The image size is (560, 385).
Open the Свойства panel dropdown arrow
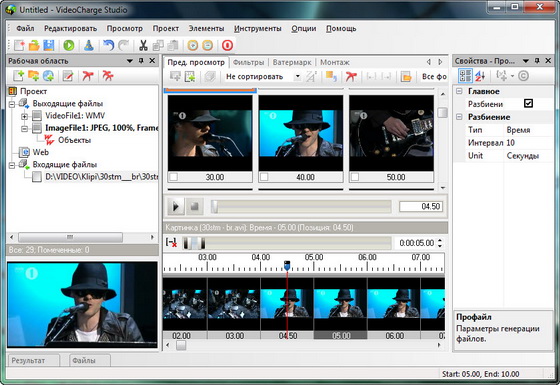(x=525, y=61)
